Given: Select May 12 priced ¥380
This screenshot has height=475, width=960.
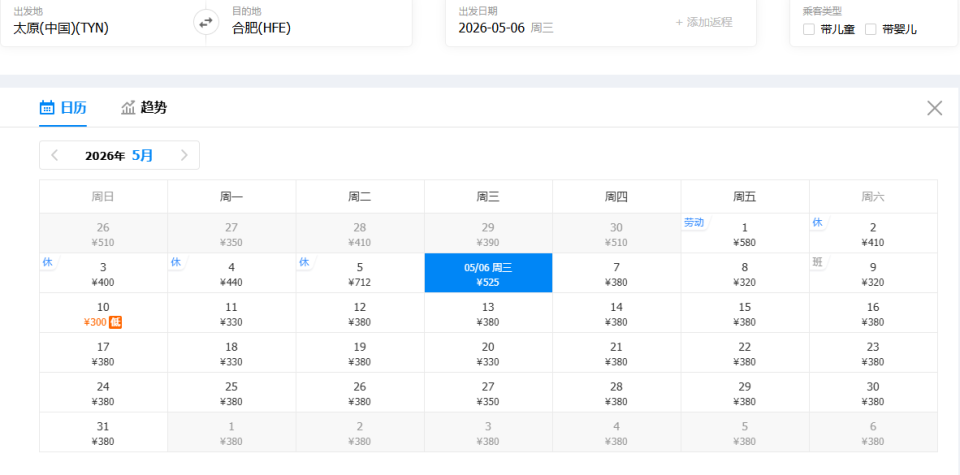Looking at the screenshot, I should tap(360, 313).
